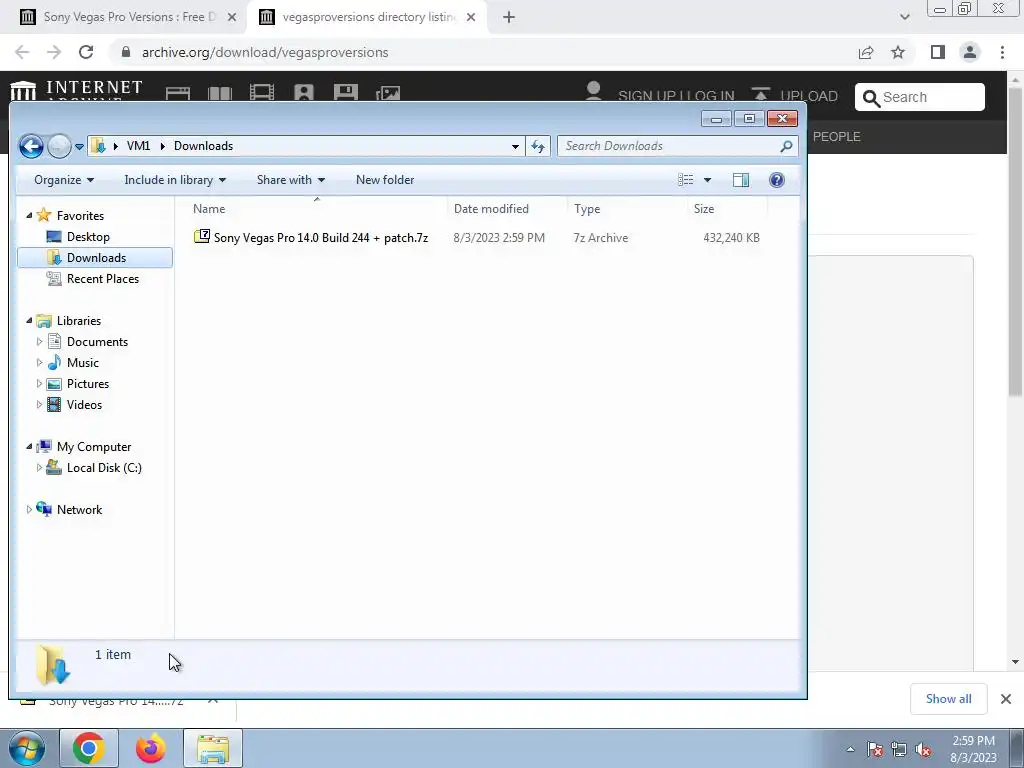Open Chrome from the taskbar

pos(89,748)
